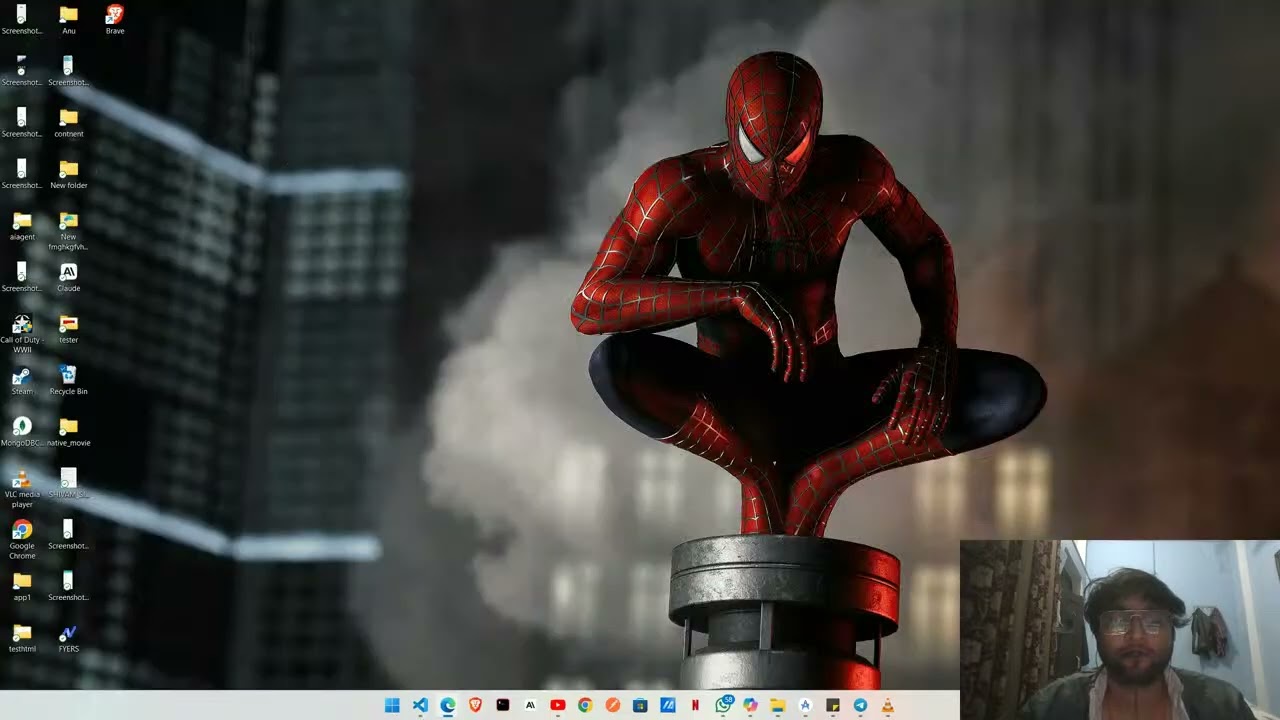Select the native_movie folder
Image resolution: width=1280 pixels, height=720 pixels.
coord(68,431)
